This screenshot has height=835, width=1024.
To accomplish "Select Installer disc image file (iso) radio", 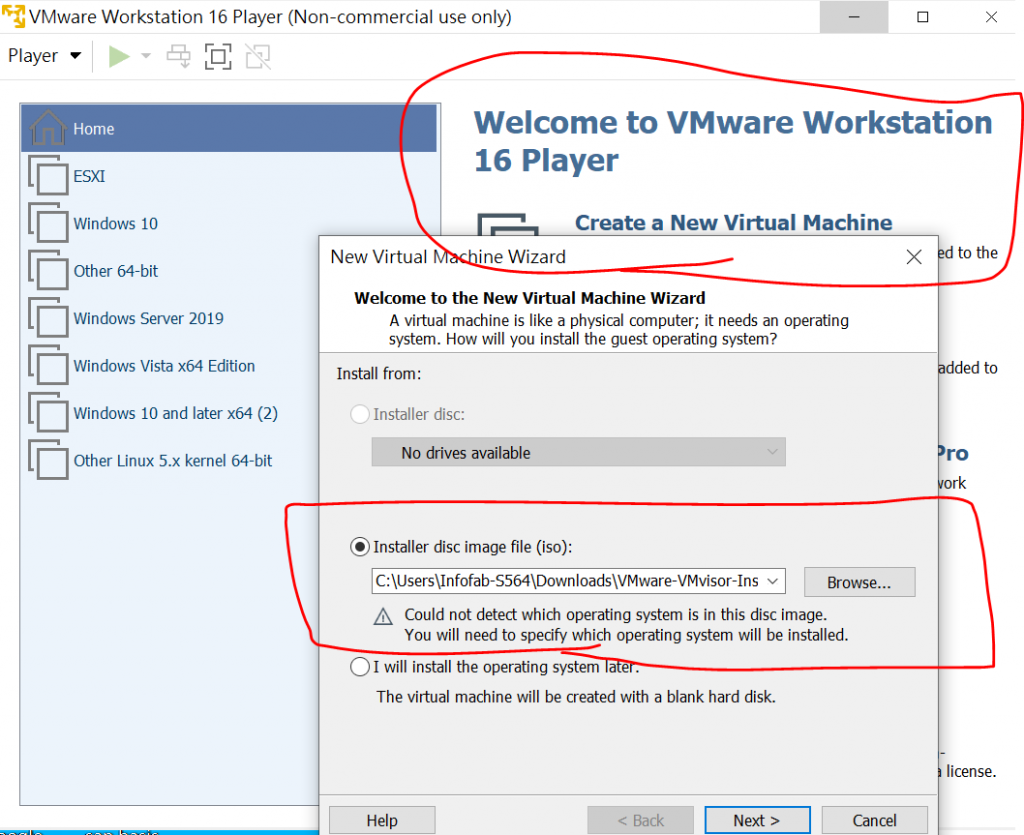I will 360,547.
